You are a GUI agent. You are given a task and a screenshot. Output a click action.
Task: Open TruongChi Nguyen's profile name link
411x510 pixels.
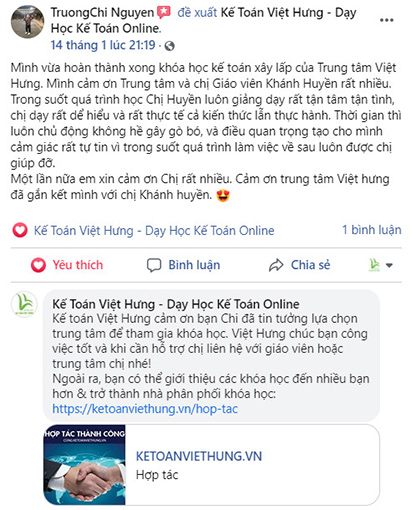102,13
